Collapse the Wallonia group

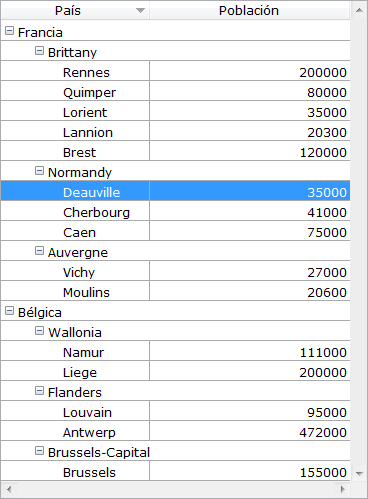[x=39, y=331]
